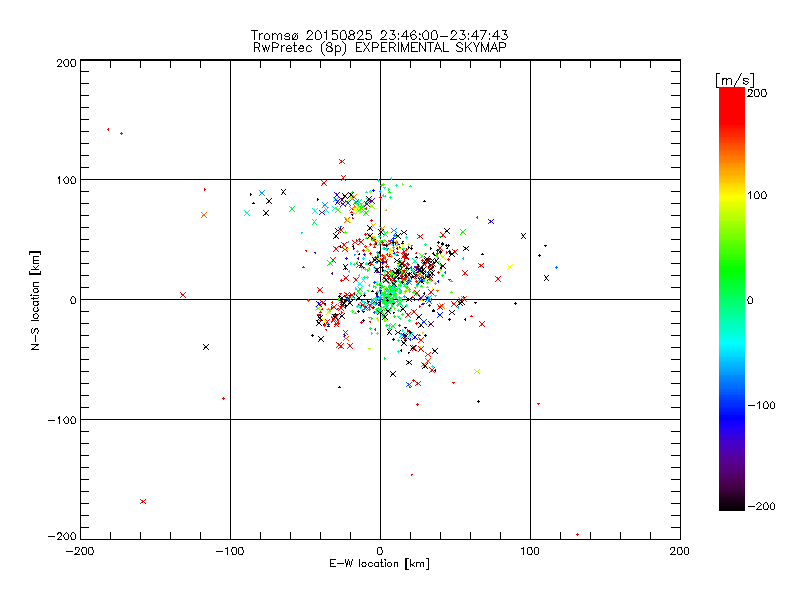Viewport: 800px width, 600px height.
Task: Click the lone black X marker in the lower-left quadrant
Action: click(206, 347)
